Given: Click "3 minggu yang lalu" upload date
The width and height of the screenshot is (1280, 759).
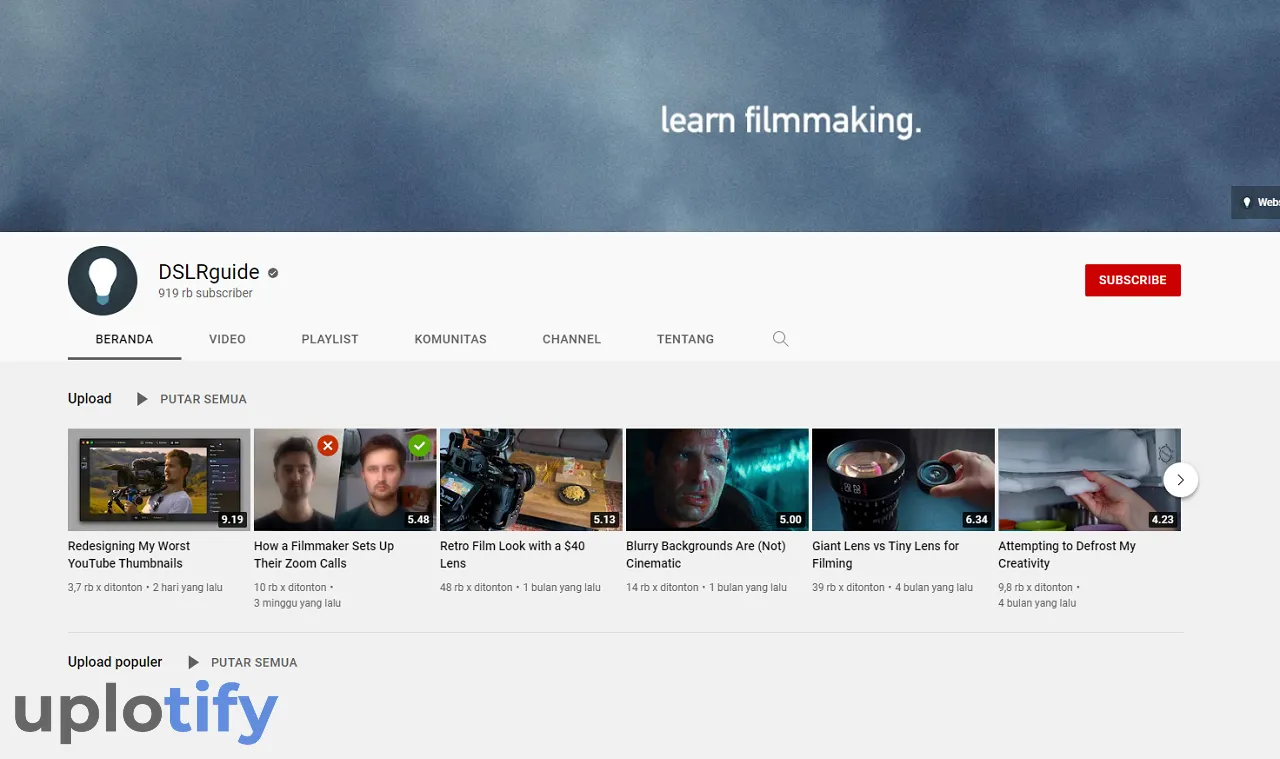Looking at the screenshot, I should click(x=297, y=604).
